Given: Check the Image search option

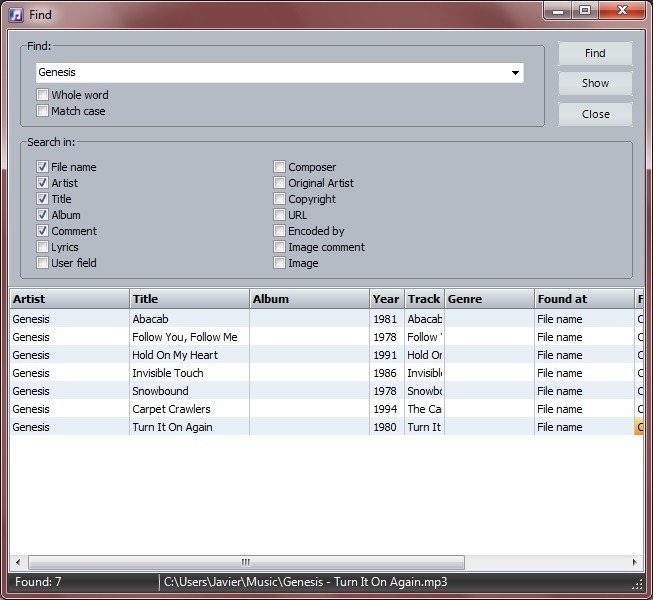Looking at the screenshot, I should (x=279, y=263).
